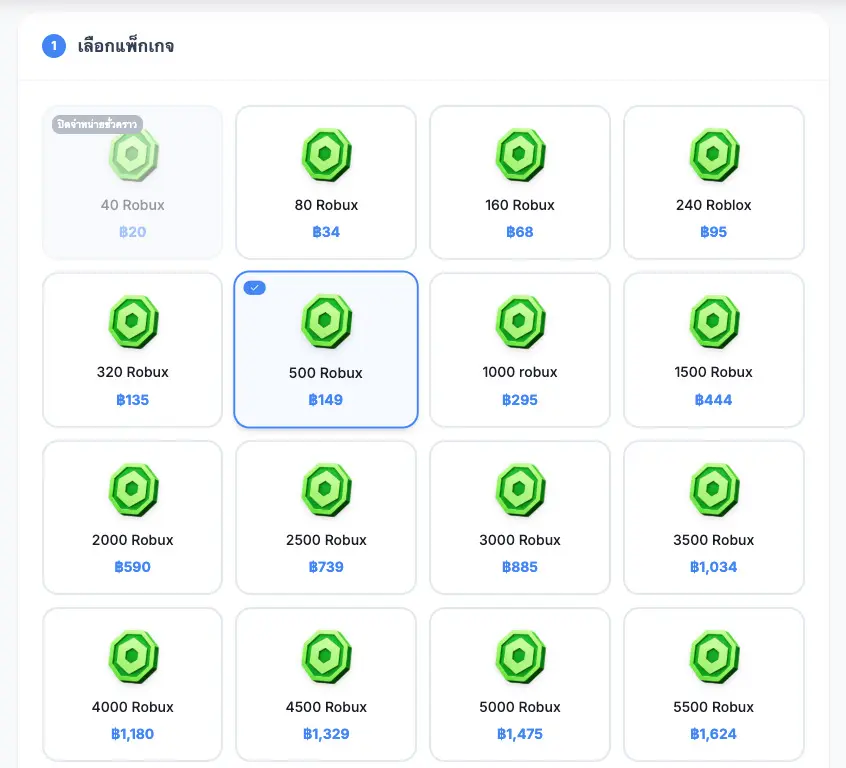
Task: Click the "1000 robux" label
Action: (x=520, y=372)
